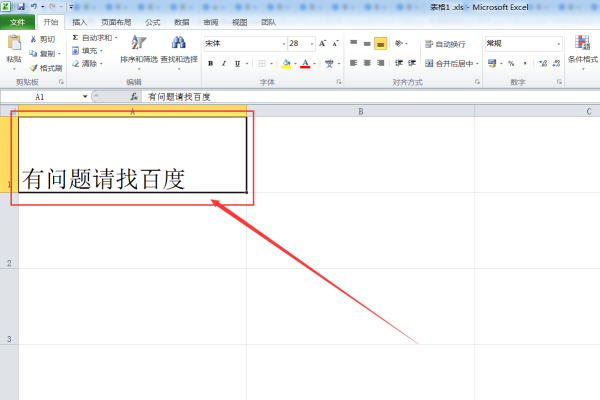
Task: Open Conditional Formatting (条件格式)
Action: click(x=583, y=52)
